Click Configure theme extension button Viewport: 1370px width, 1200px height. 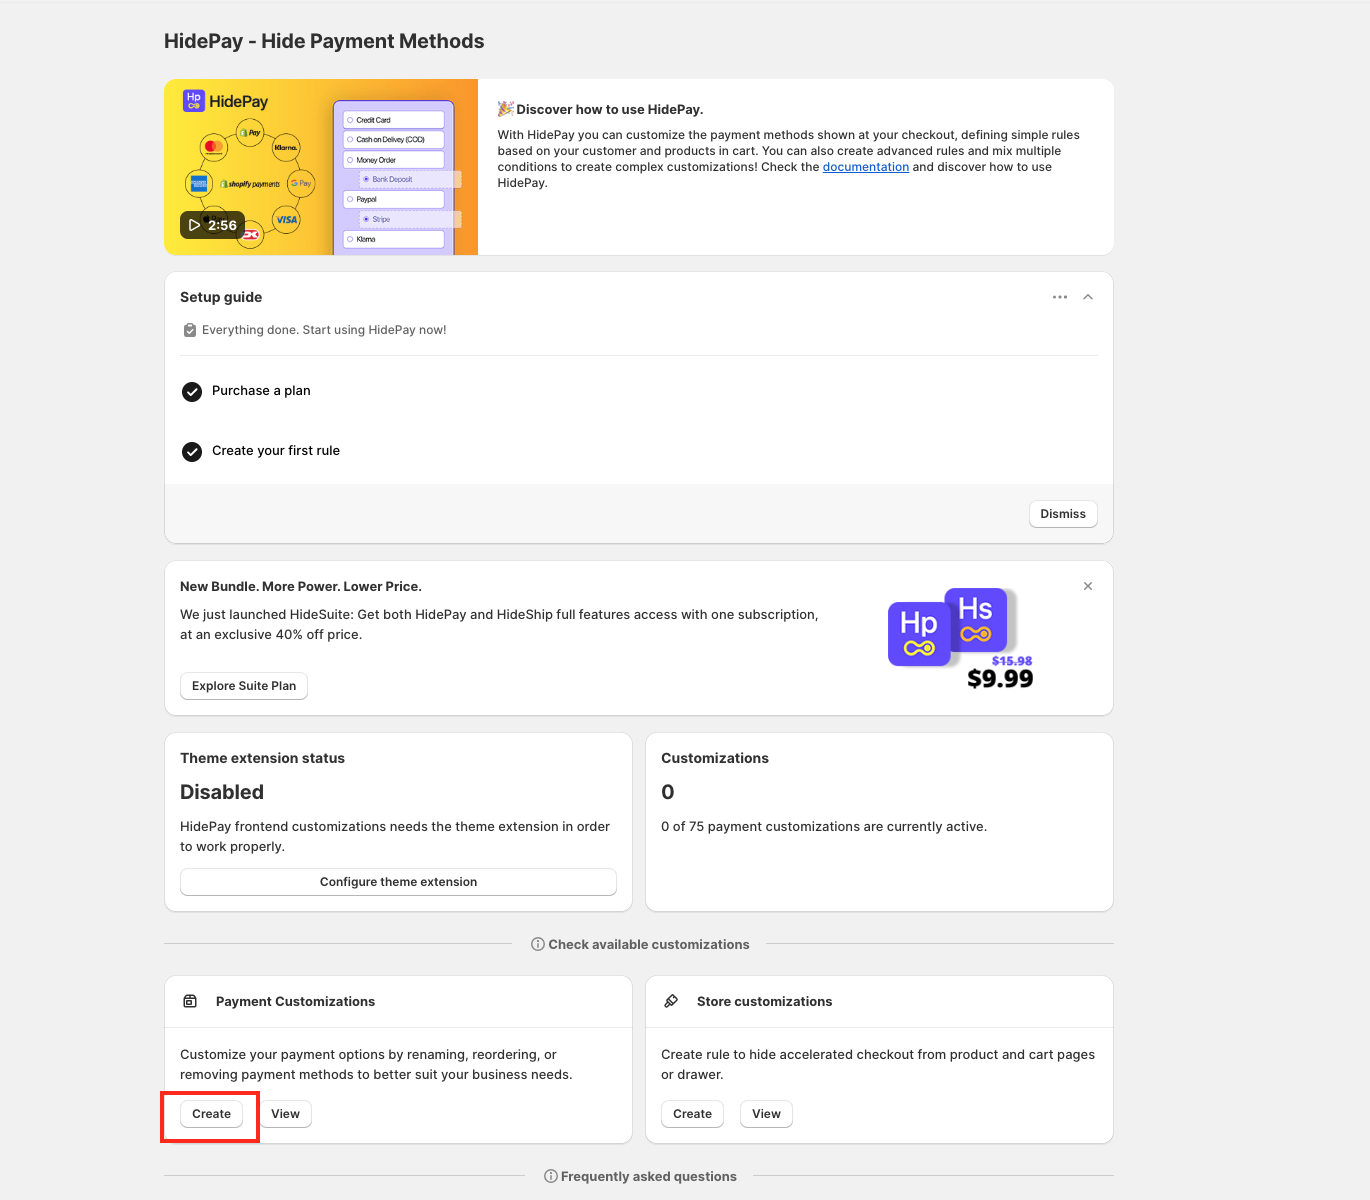pyautogui.click(x=398, y=882)
